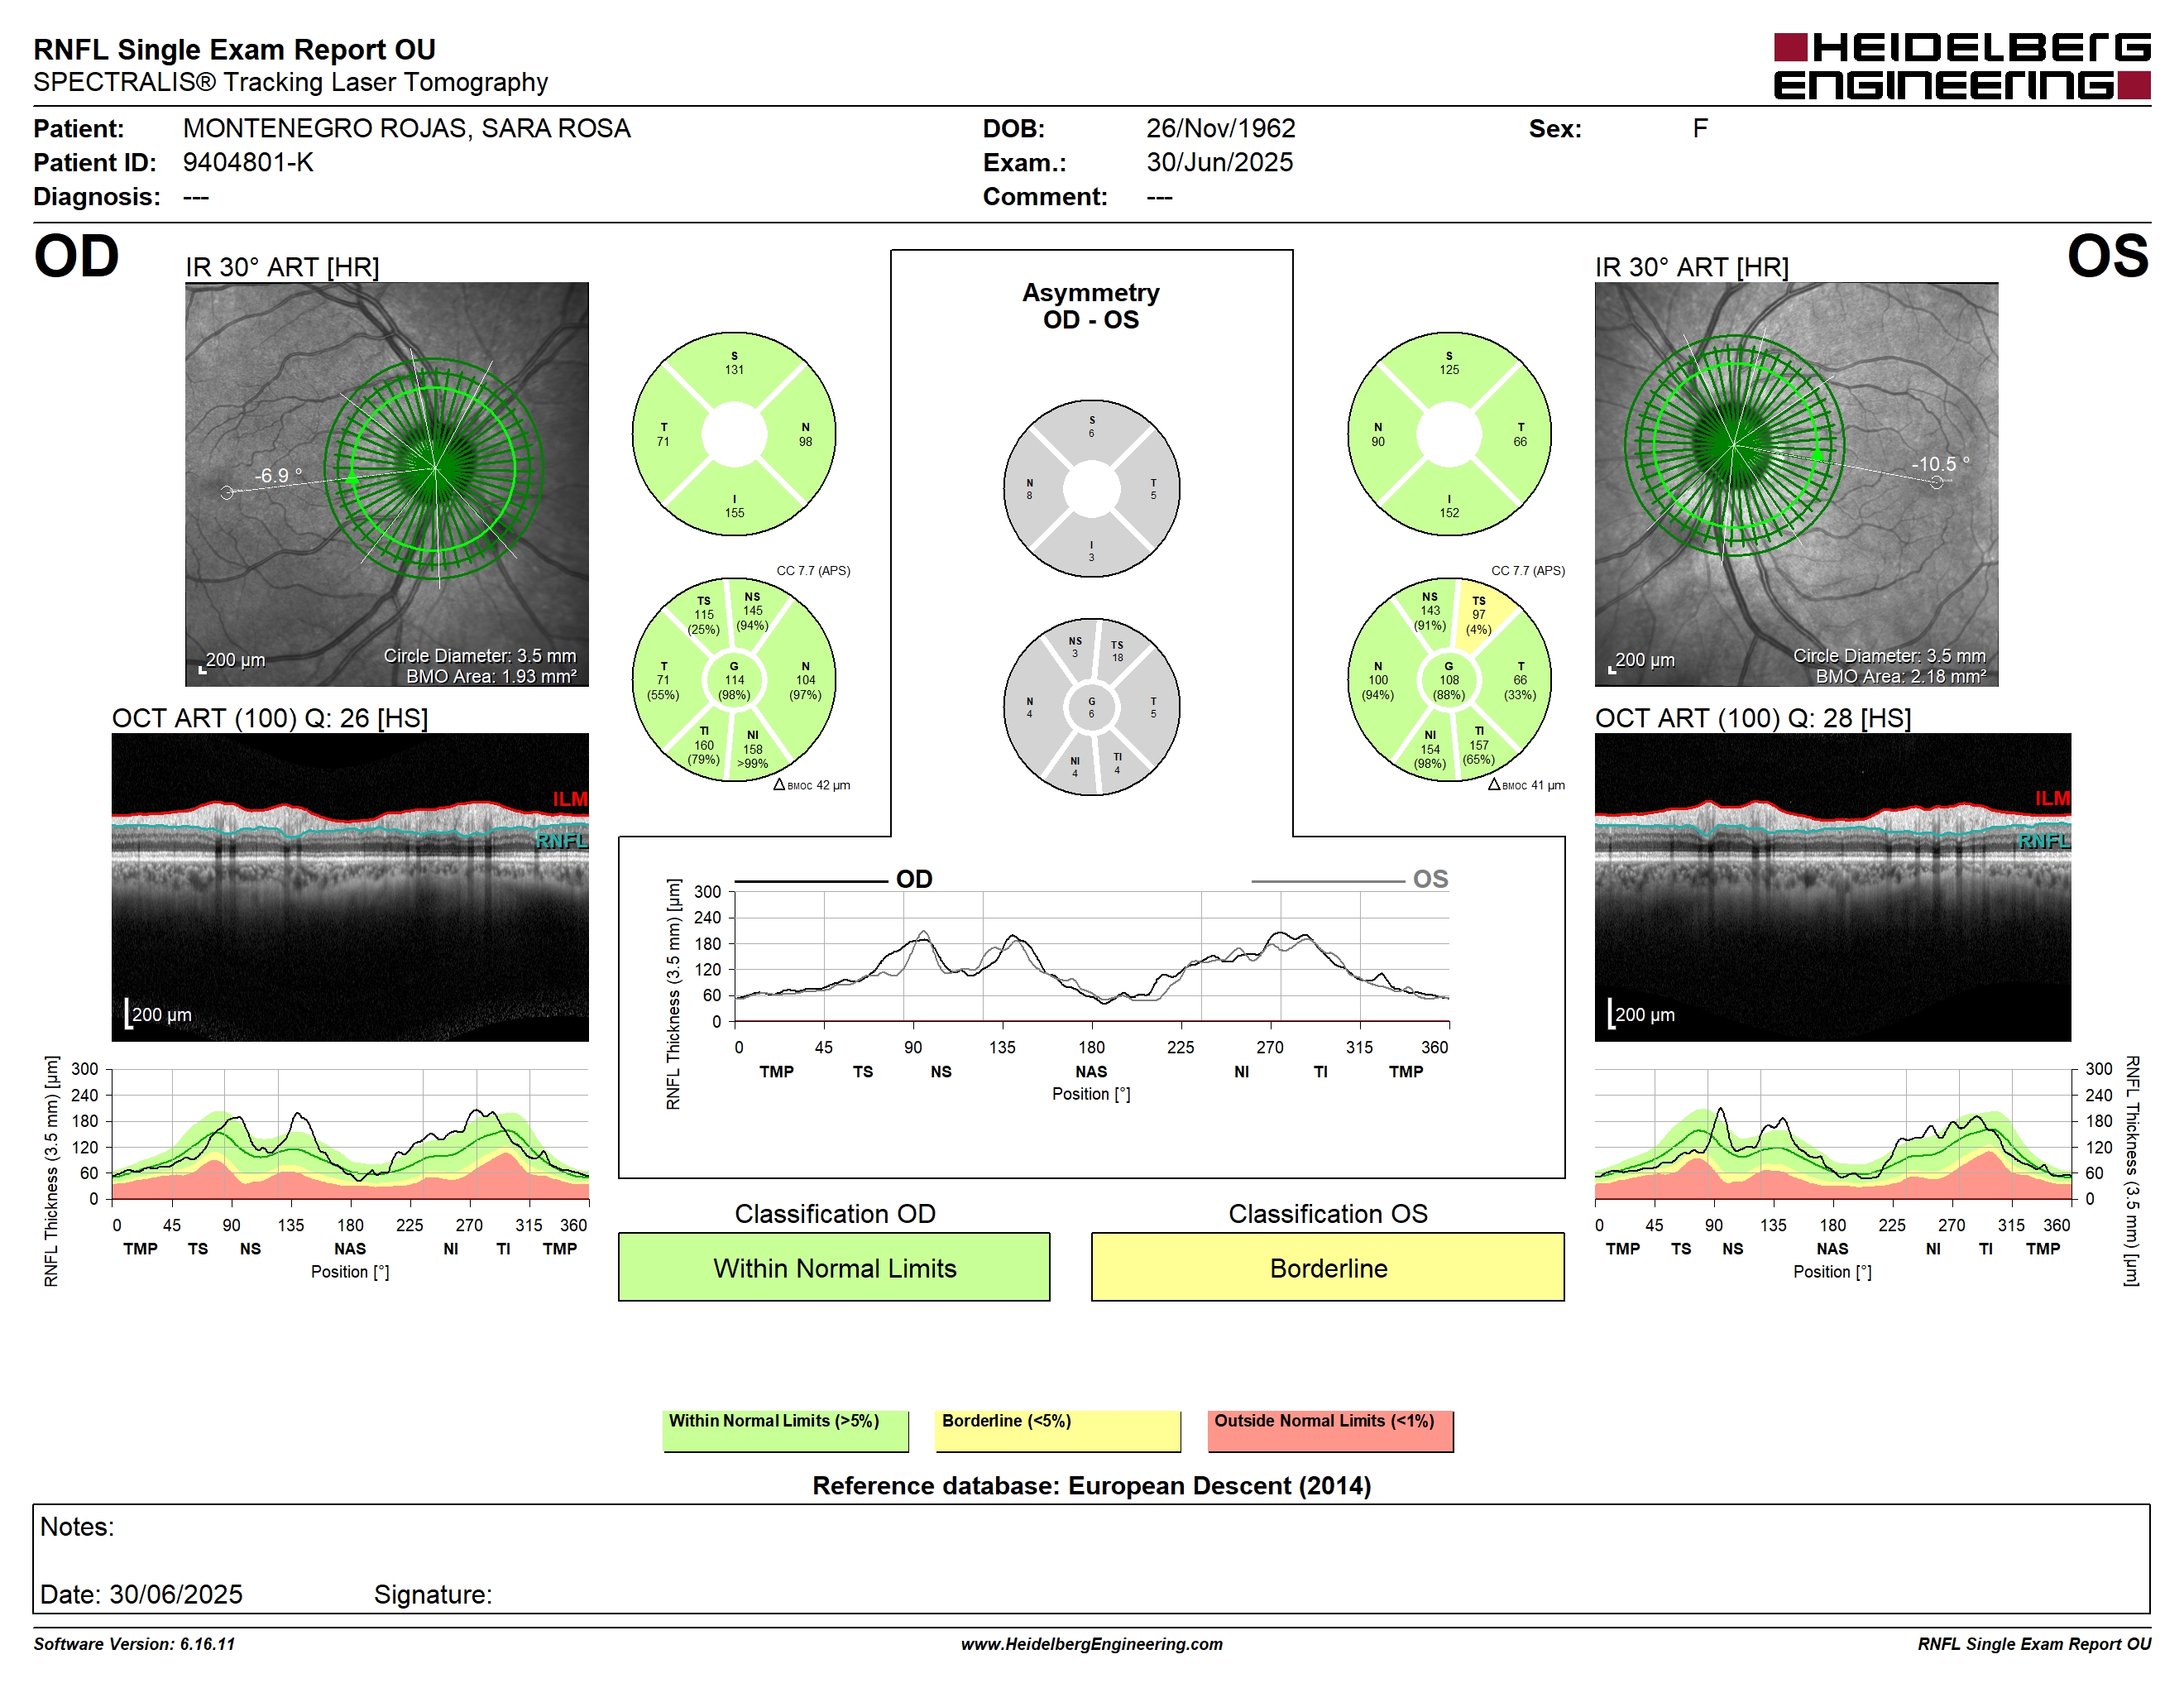Click the combined OD/OS RNFL thickness plot
Screen dimensions: 2184x1688
click(x=1091, y=956)
